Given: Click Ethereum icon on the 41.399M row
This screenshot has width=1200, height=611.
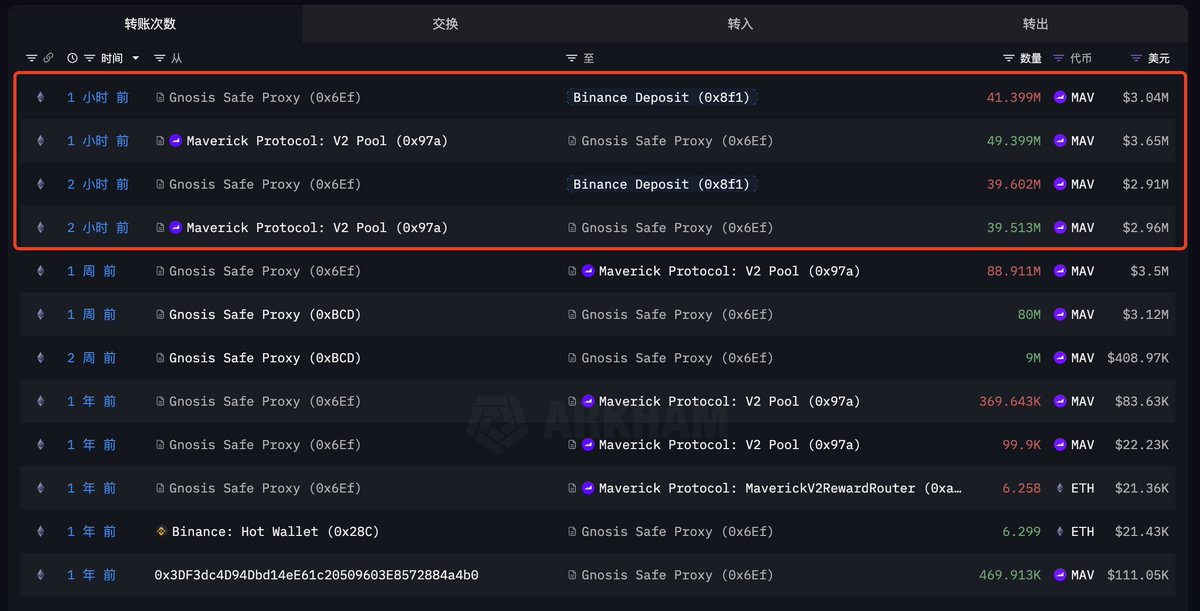Looking at the screenshot, I should coord(41,97).
